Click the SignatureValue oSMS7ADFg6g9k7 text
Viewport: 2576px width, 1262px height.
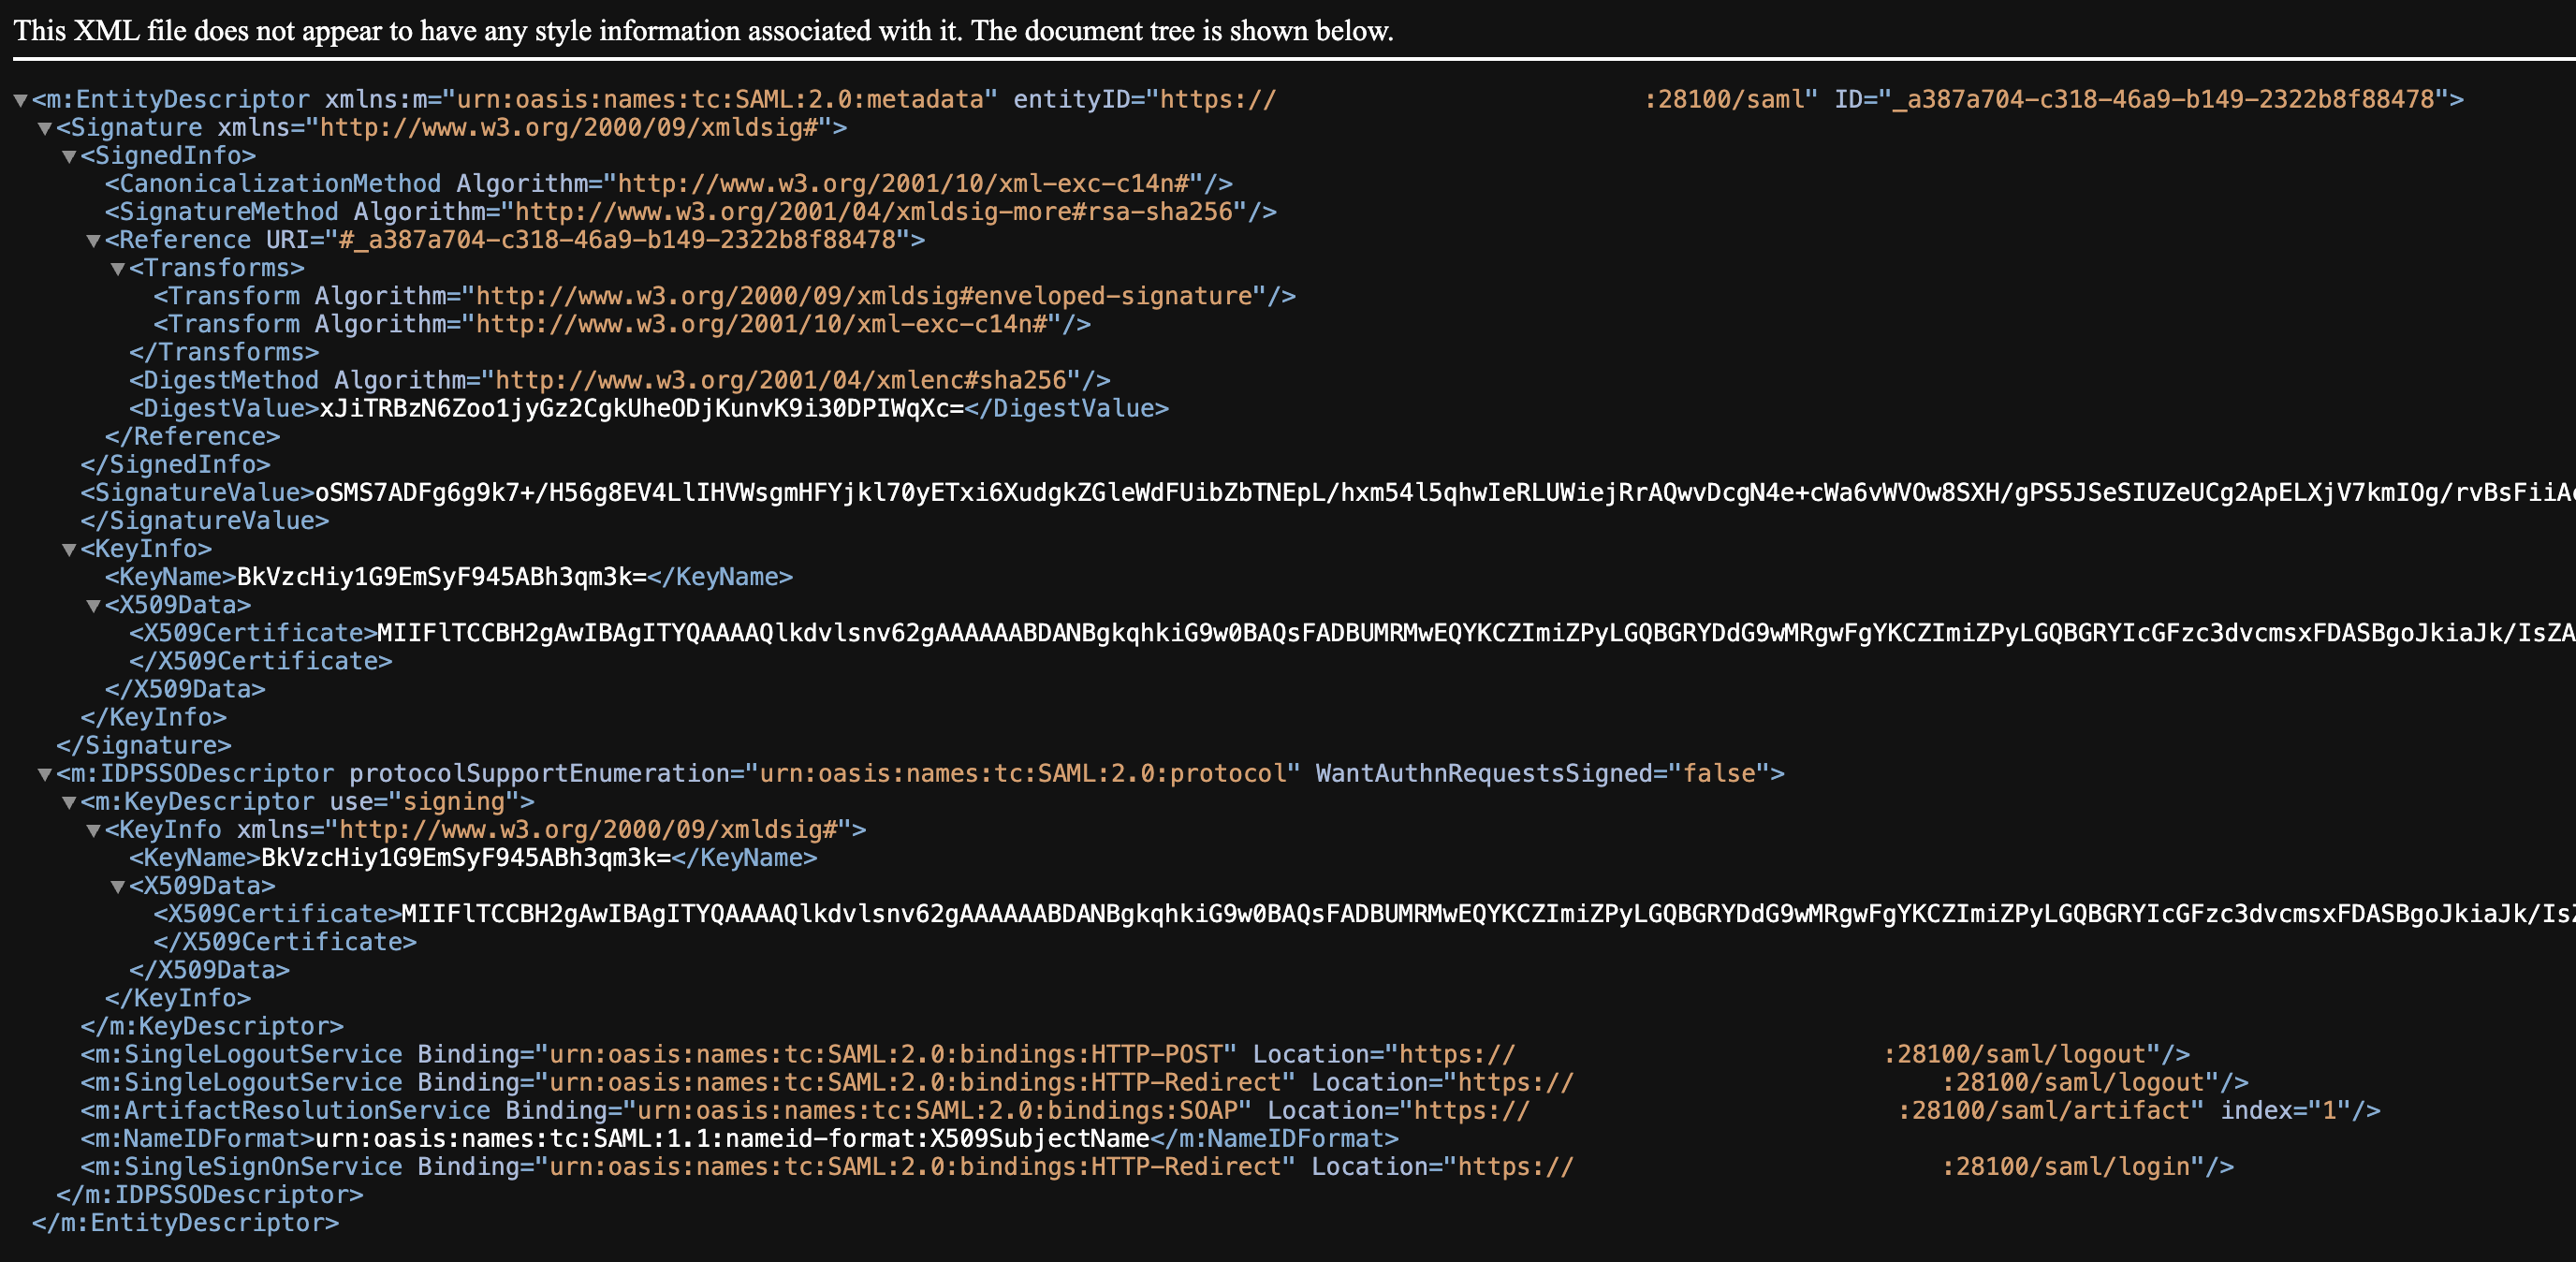(x=1445, y=492)
